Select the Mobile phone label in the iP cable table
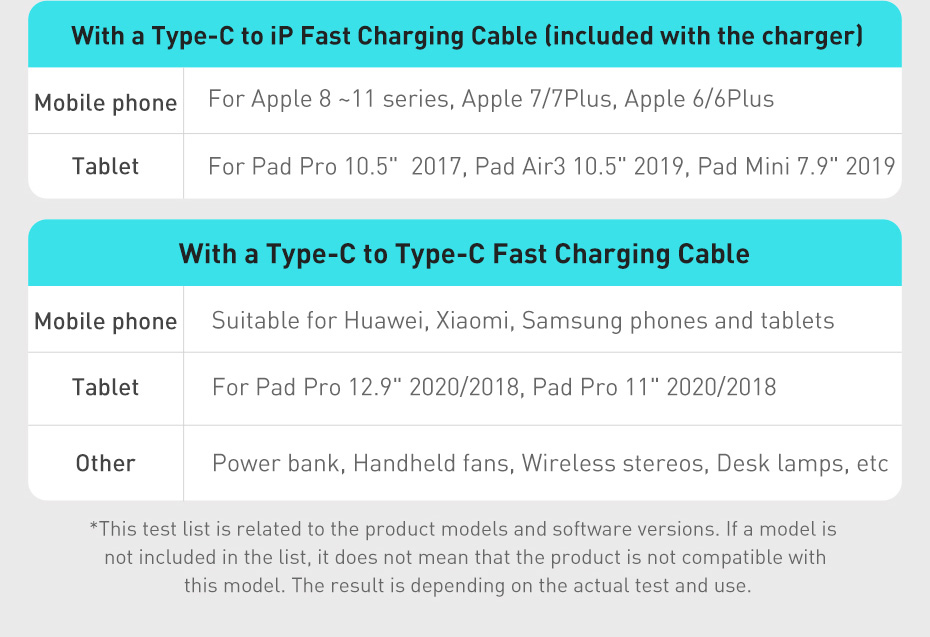 (x=106, y=103)
